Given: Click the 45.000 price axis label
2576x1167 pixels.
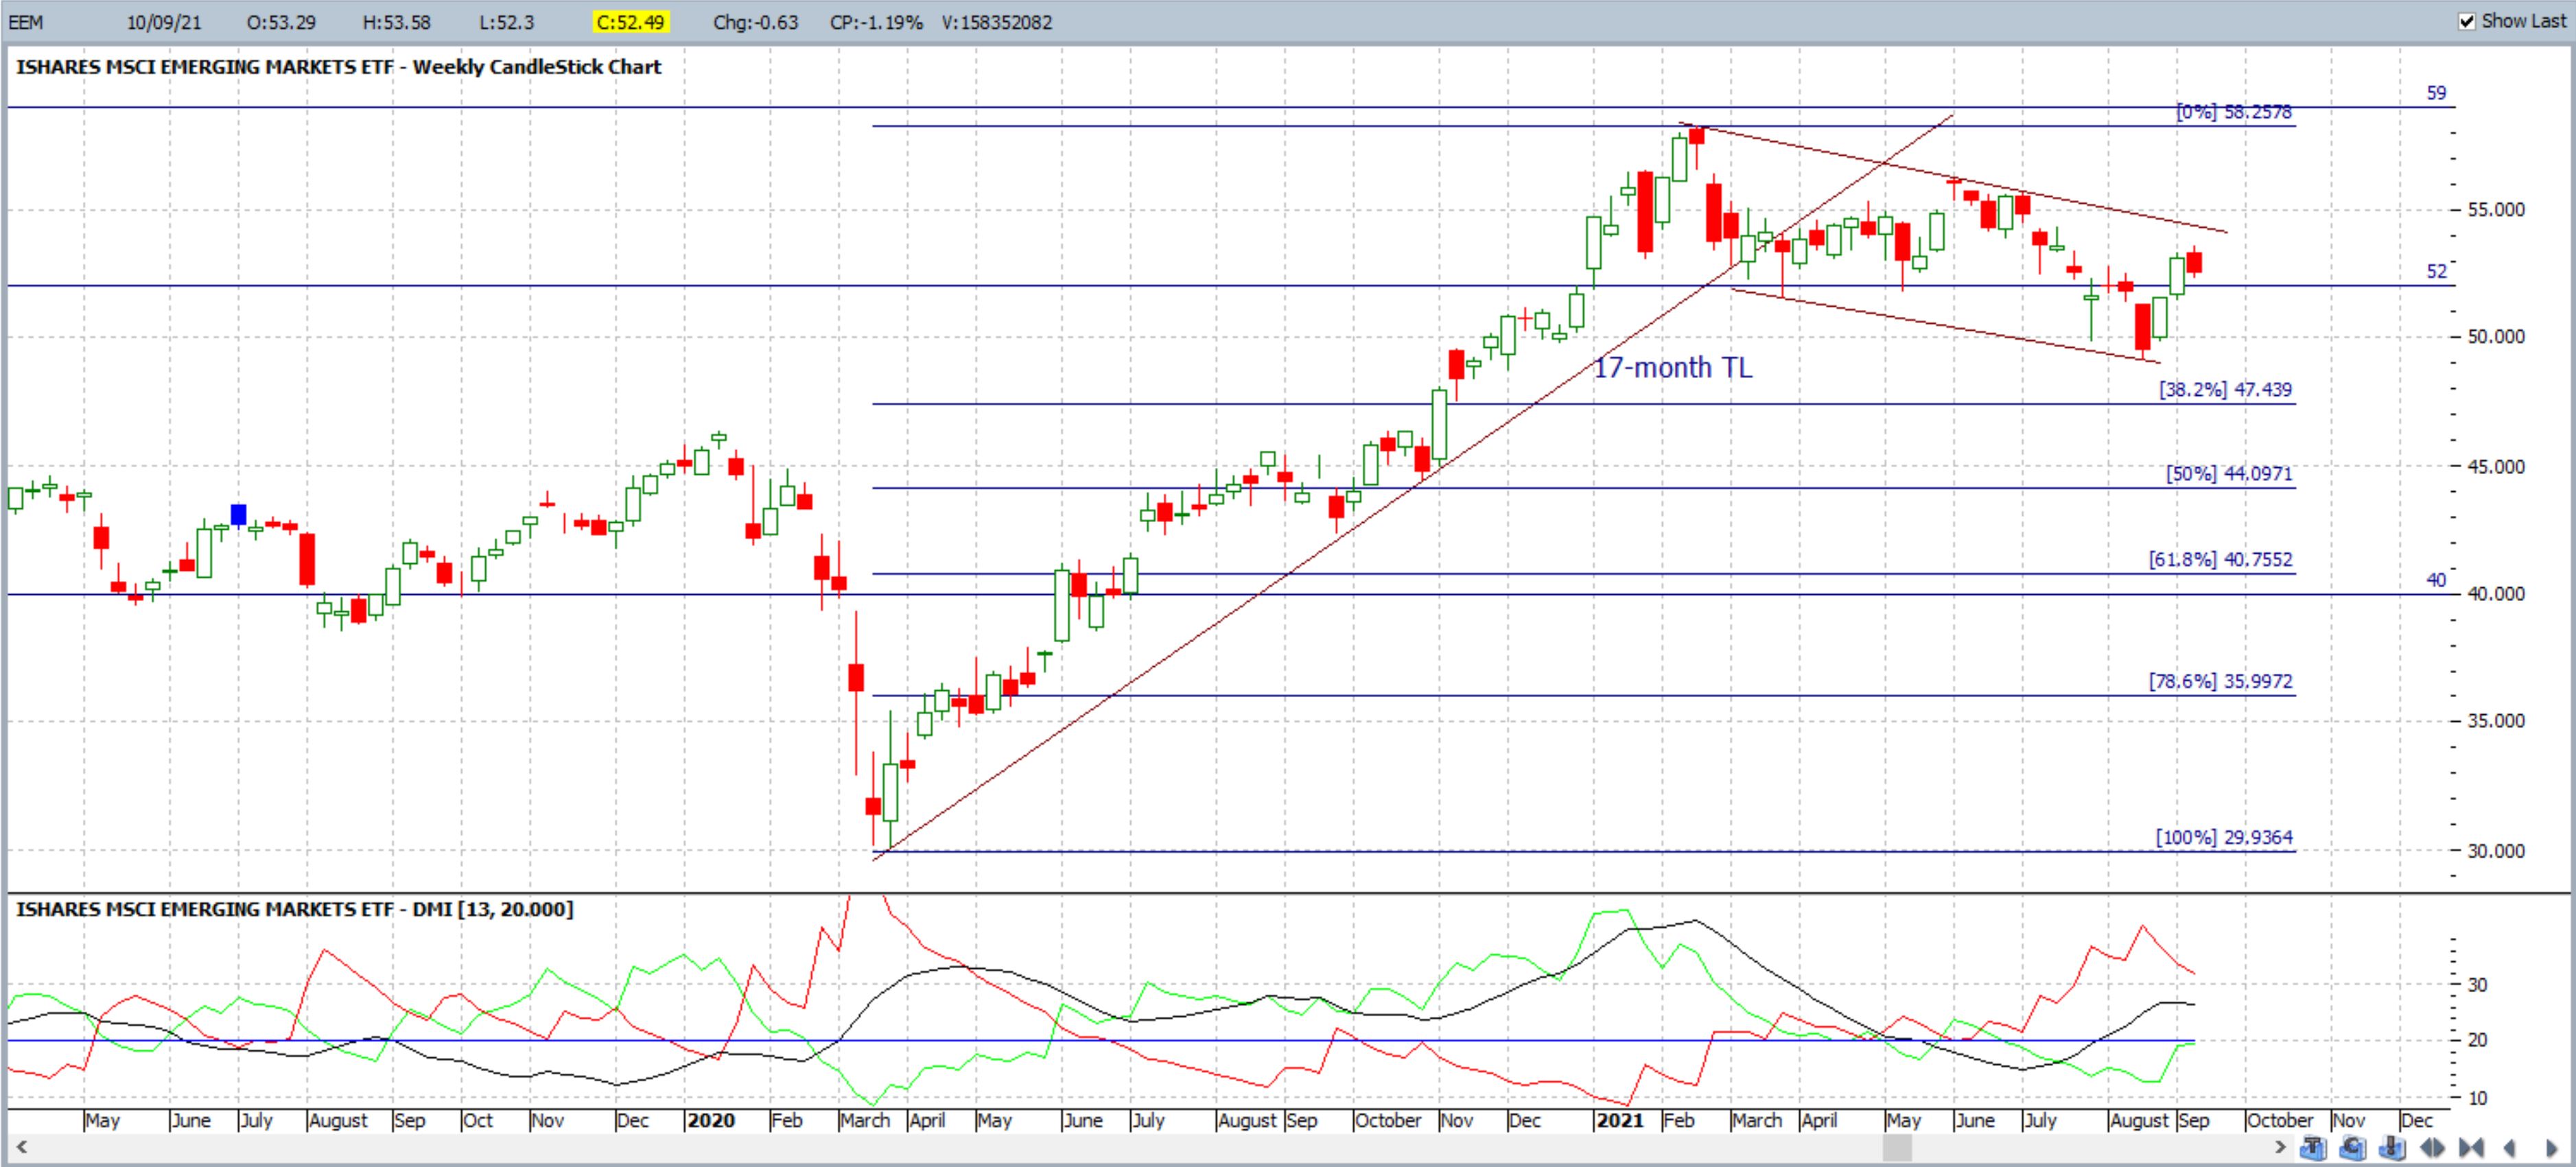Looking at the screenshot, I should click(x=2496, y=467).
